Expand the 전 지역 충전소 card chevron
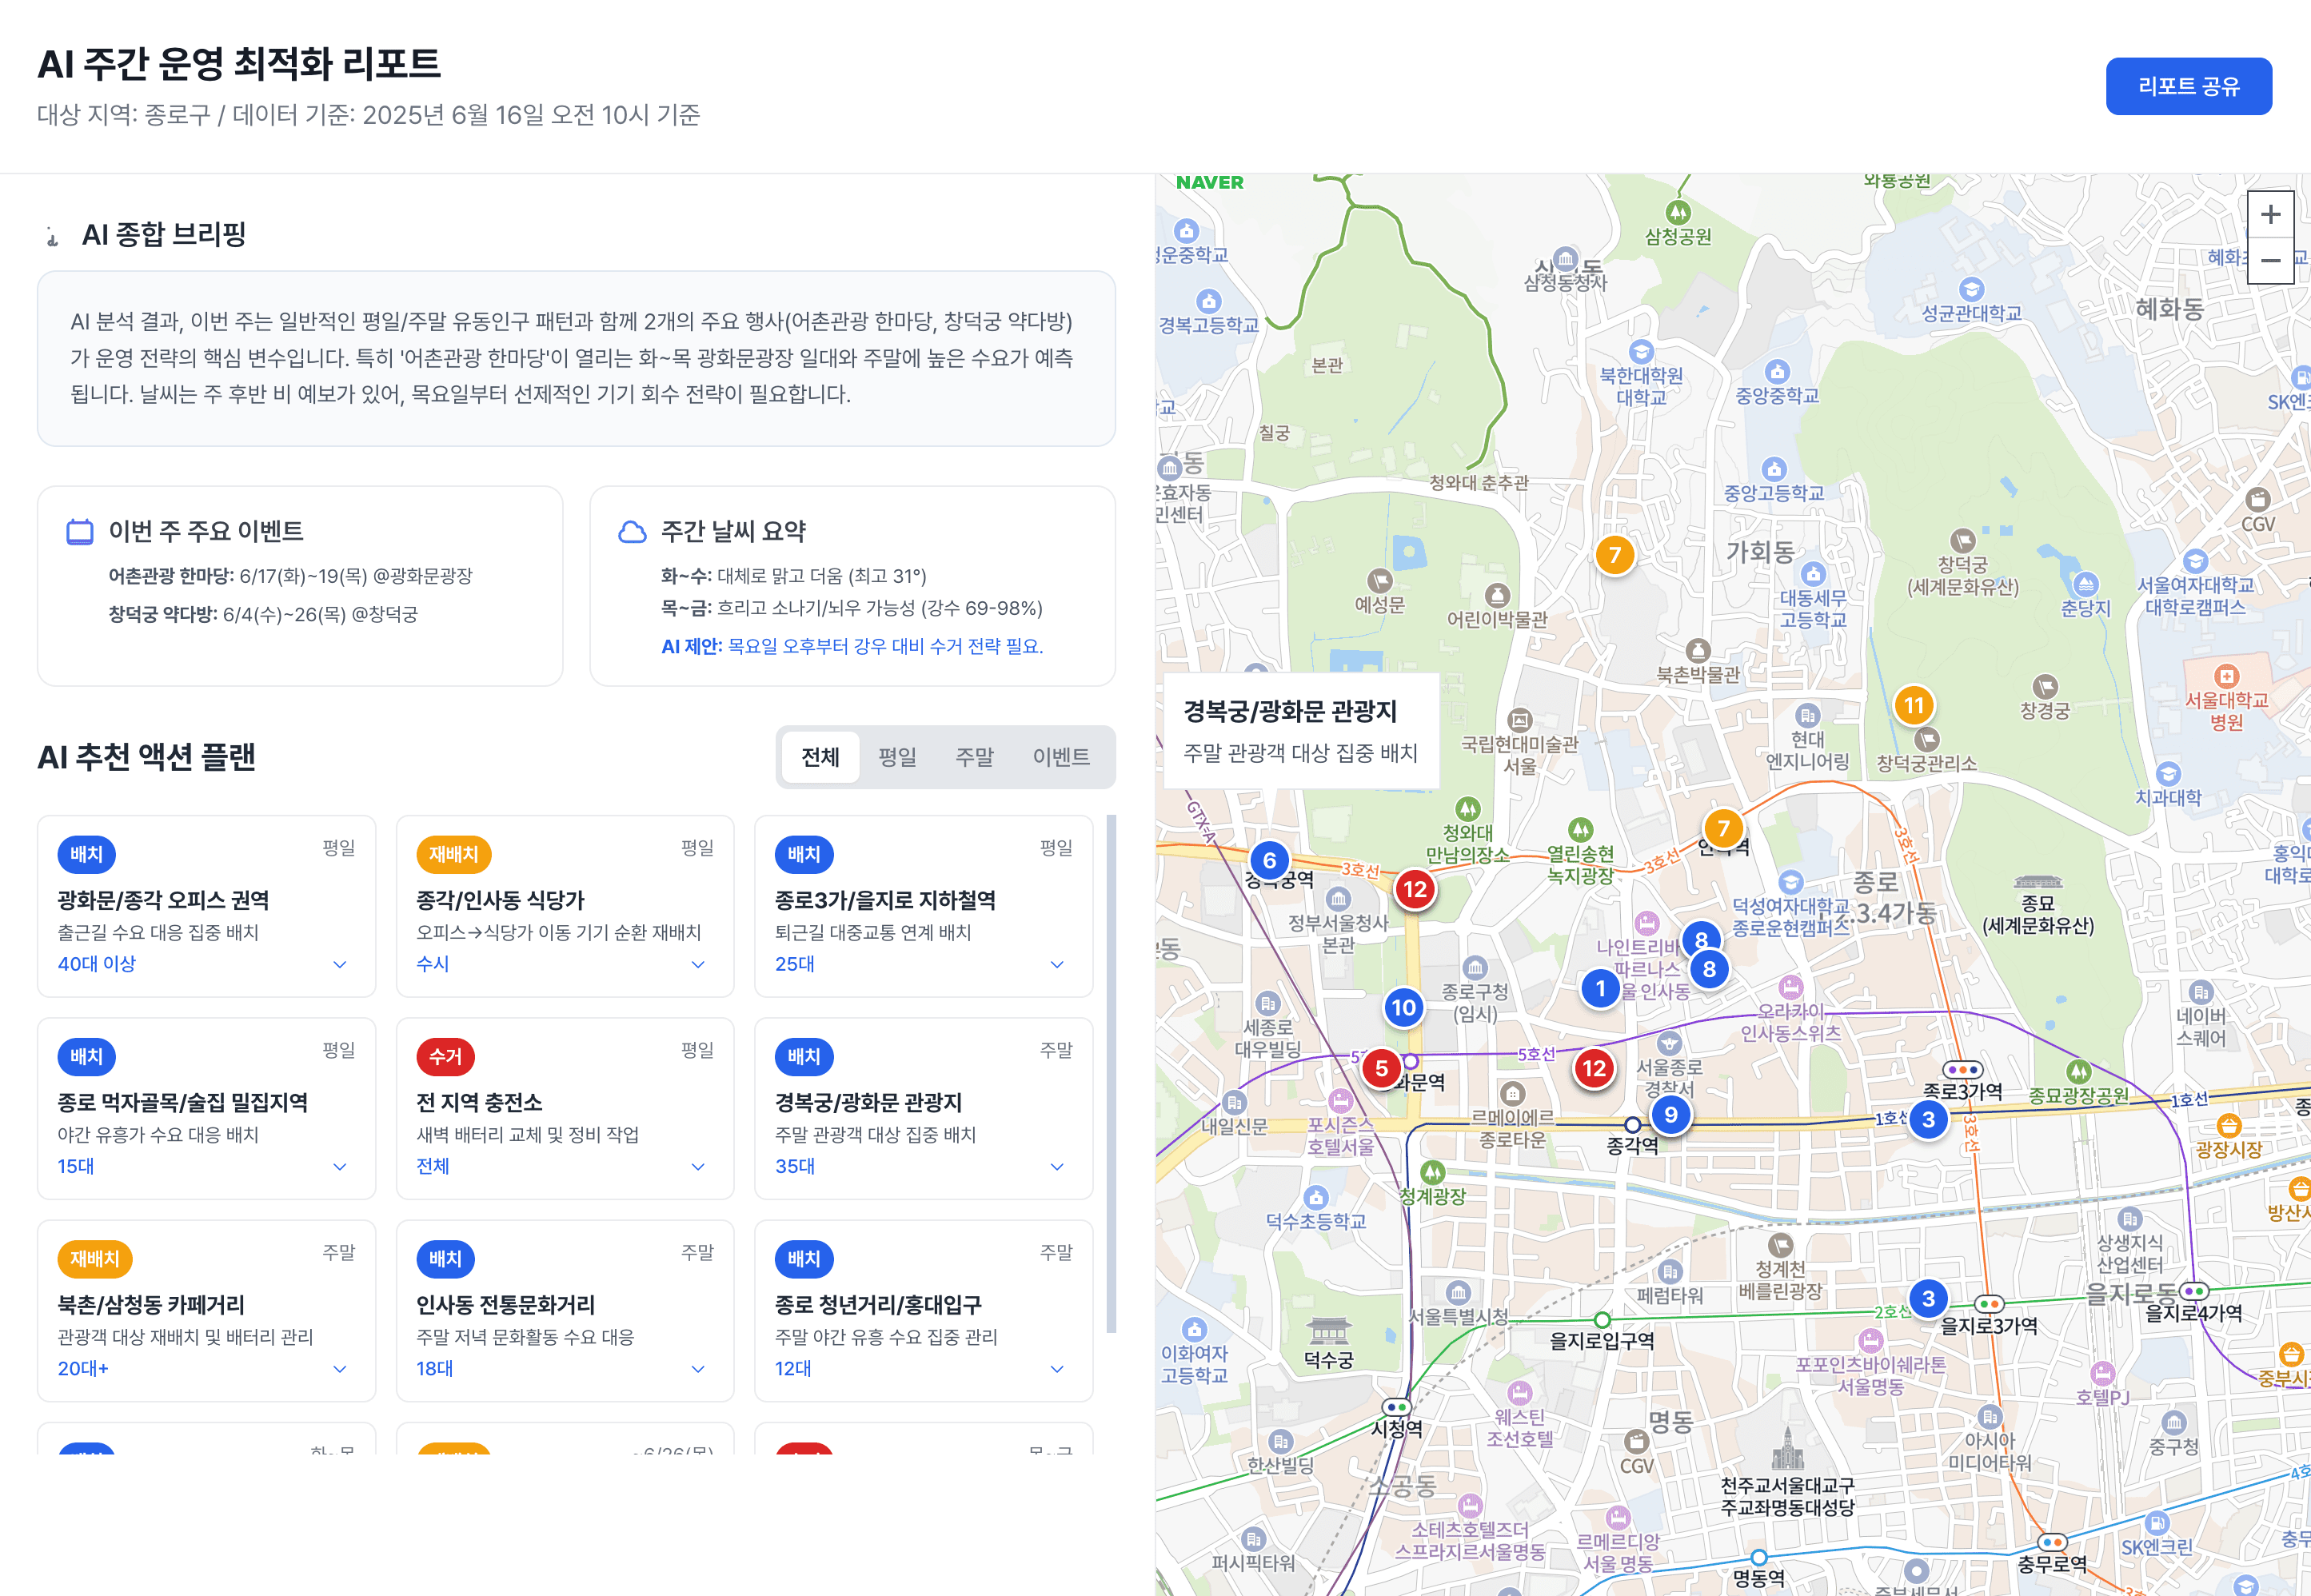2311x1596 pixels. tap(698, 1166)
